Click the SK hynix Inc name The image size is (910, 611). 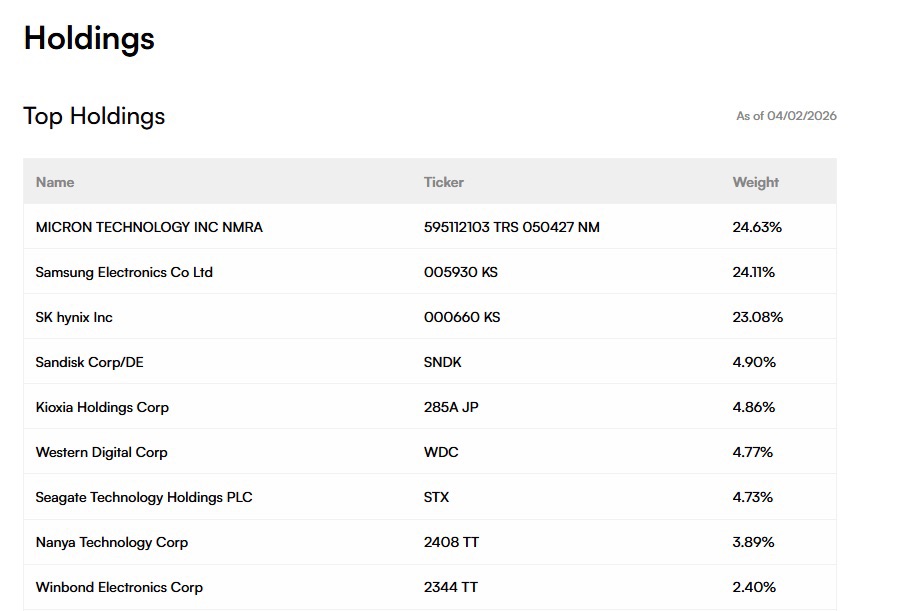point(74,317)
